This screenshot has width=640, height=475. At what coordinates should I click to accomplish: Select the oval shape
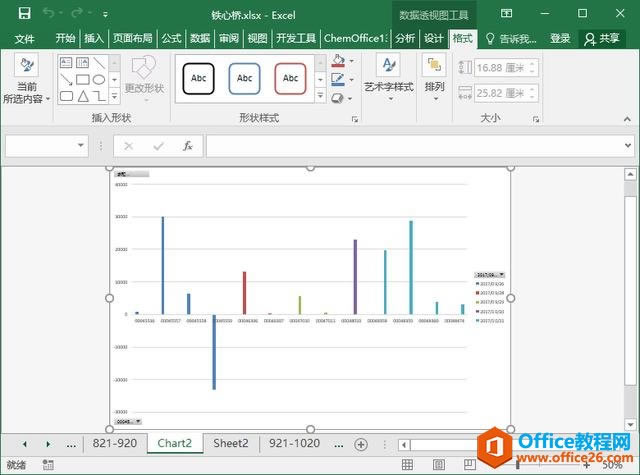(99, 80)
